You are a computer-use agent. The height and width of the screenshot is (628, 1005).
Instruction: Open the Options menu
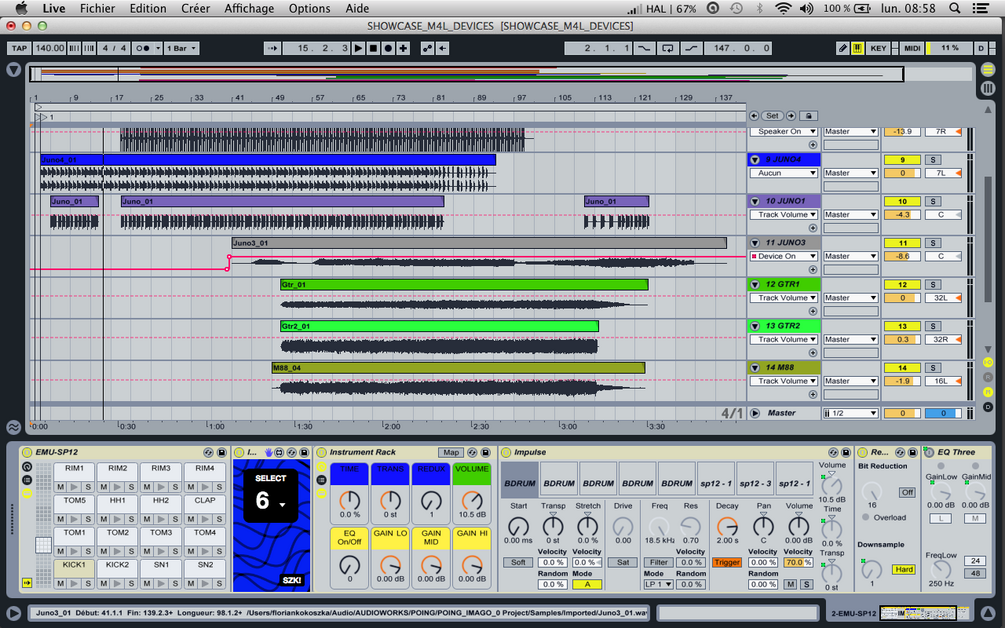(x=310, y=8)
